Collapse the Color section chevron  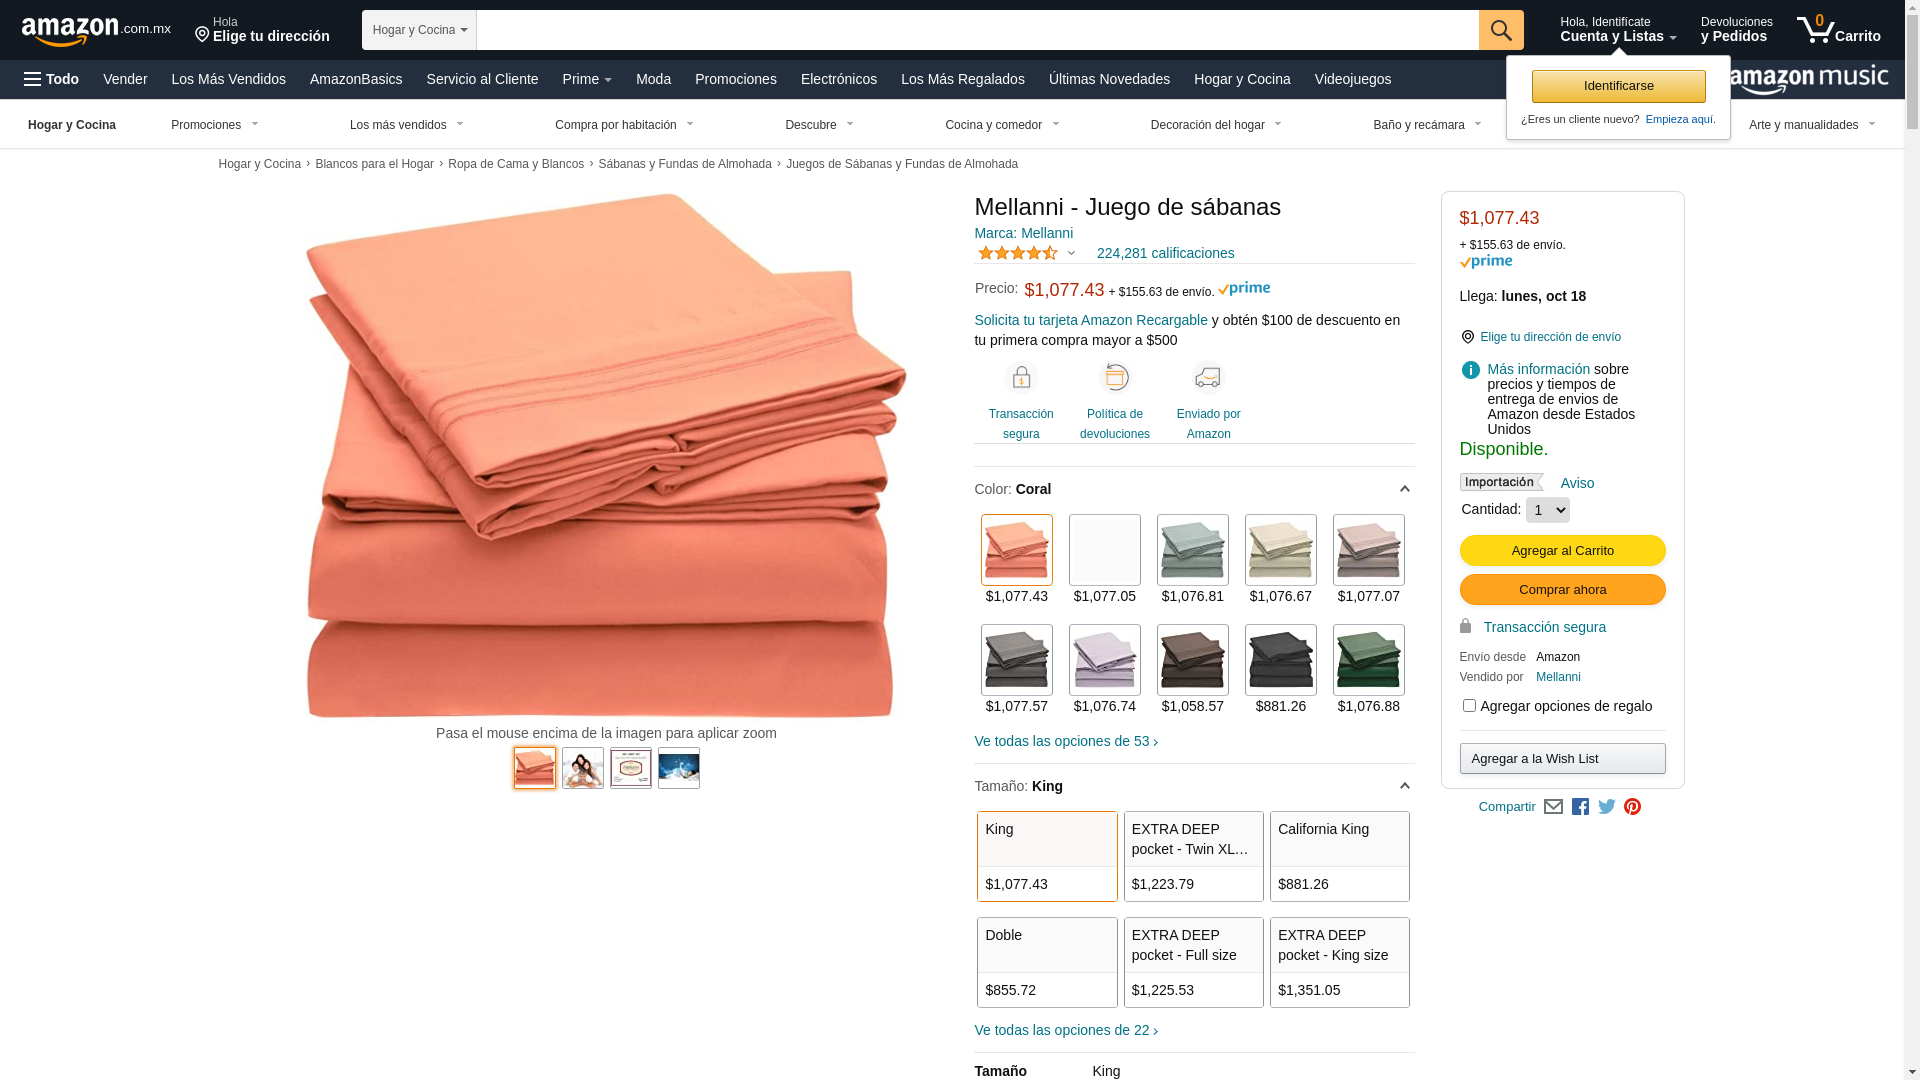point(1404,489)
